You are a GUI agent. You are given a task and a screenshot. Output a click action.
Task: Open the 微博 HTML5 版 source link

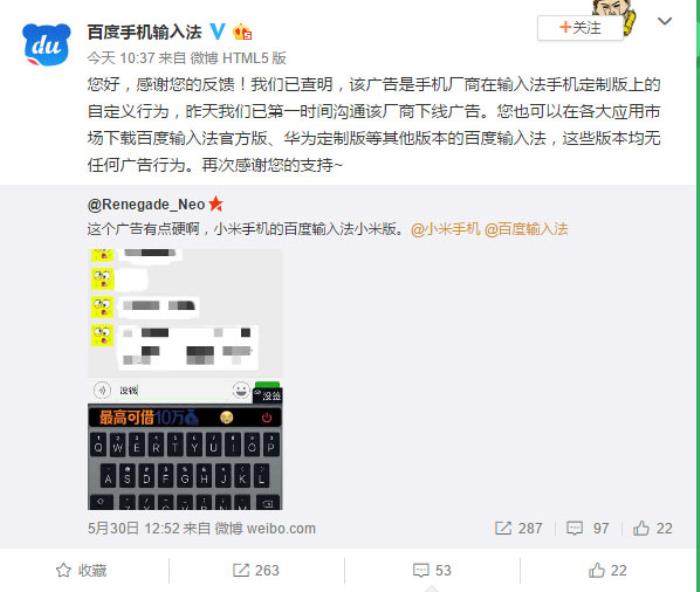pyautogui.click(x=238, y=58)
